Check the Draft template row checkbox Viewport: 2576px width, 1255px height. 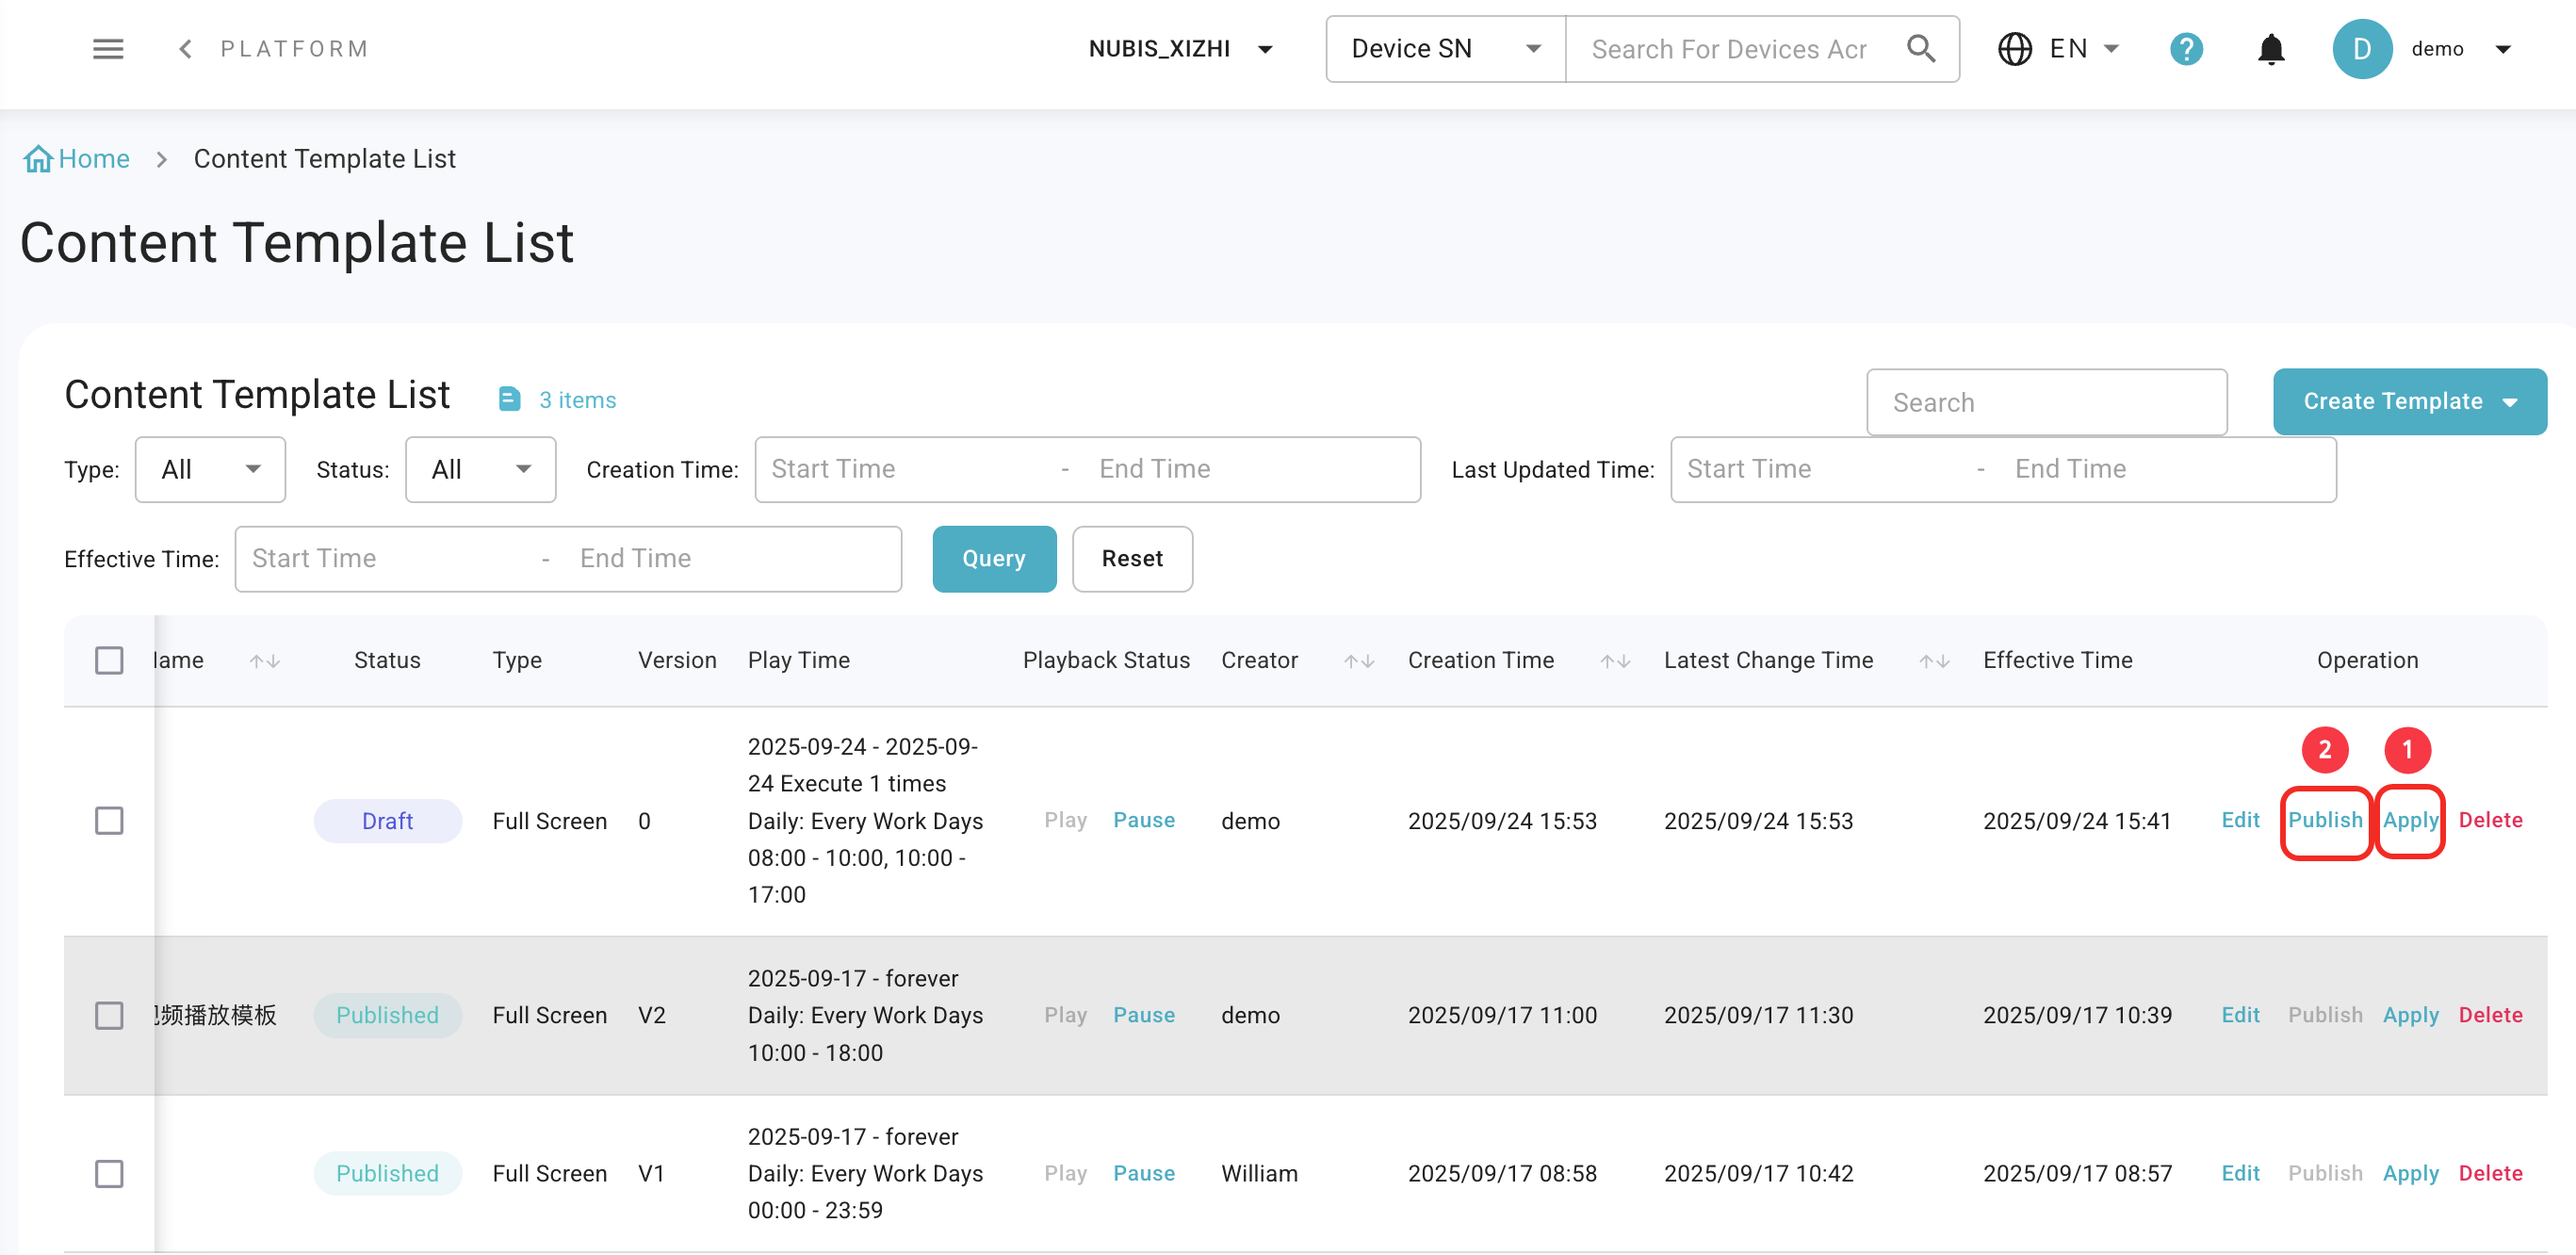109,821
